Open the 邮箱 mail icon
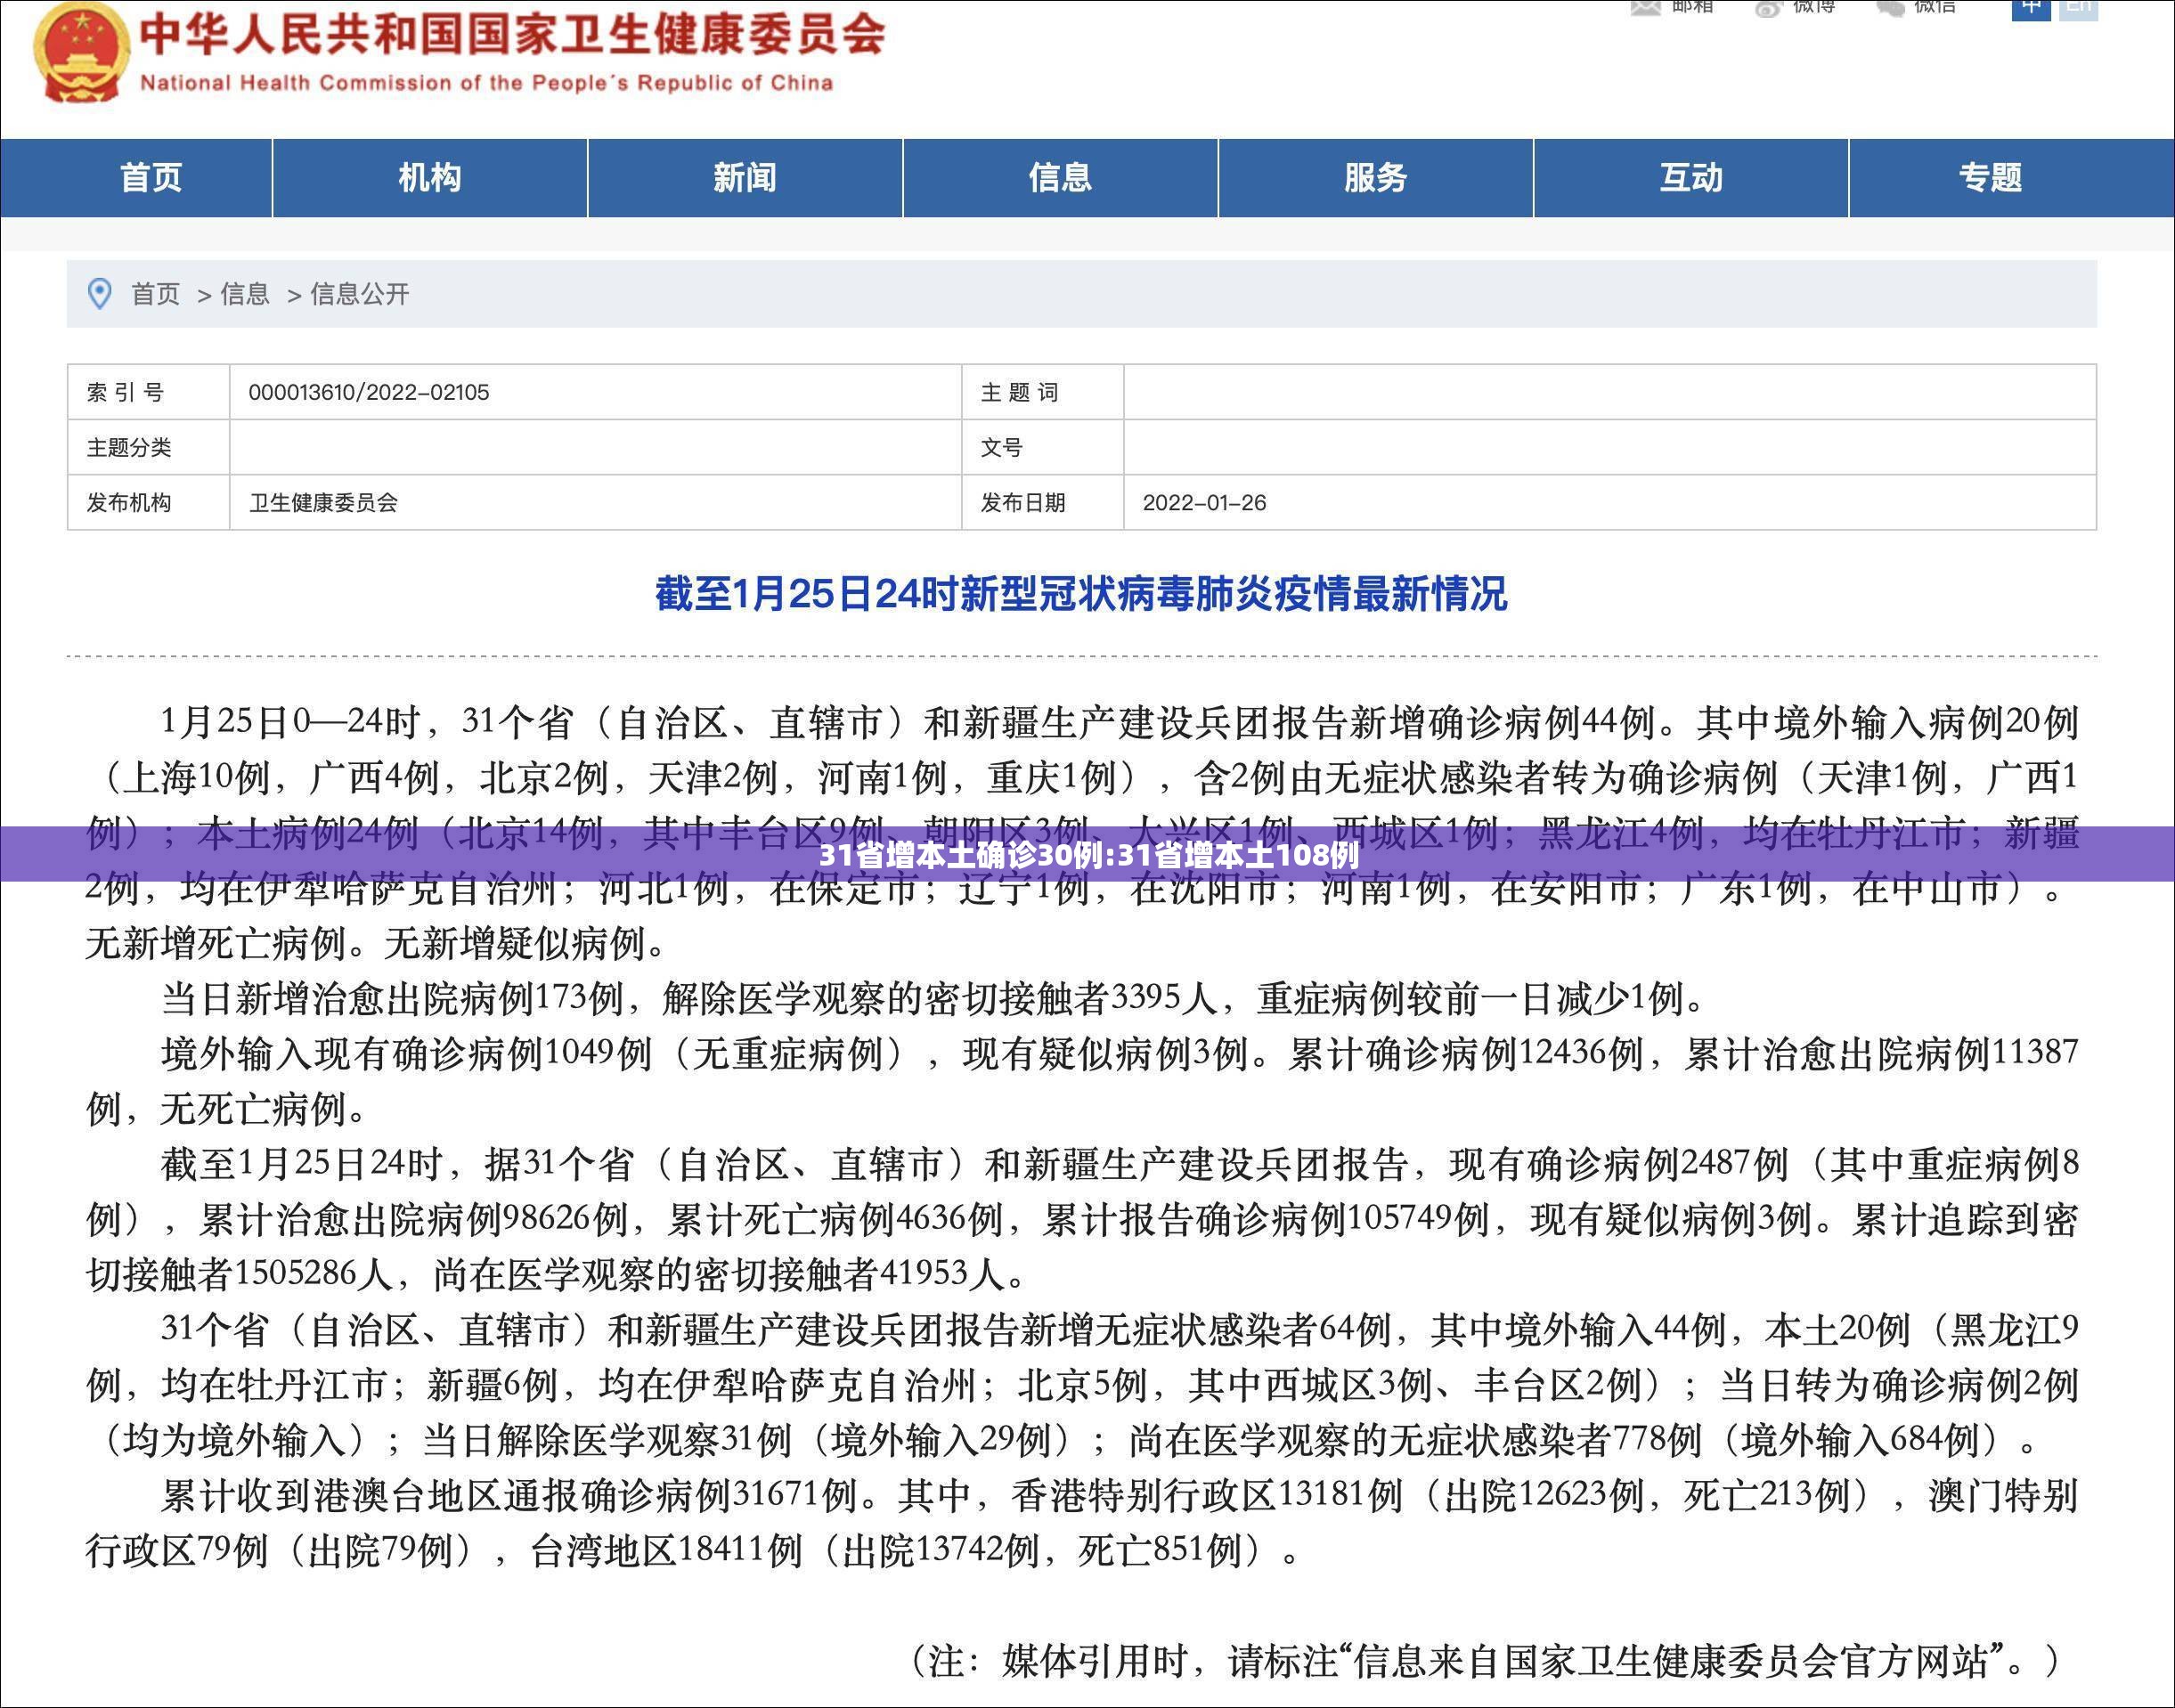 [x=1645, y=7]
